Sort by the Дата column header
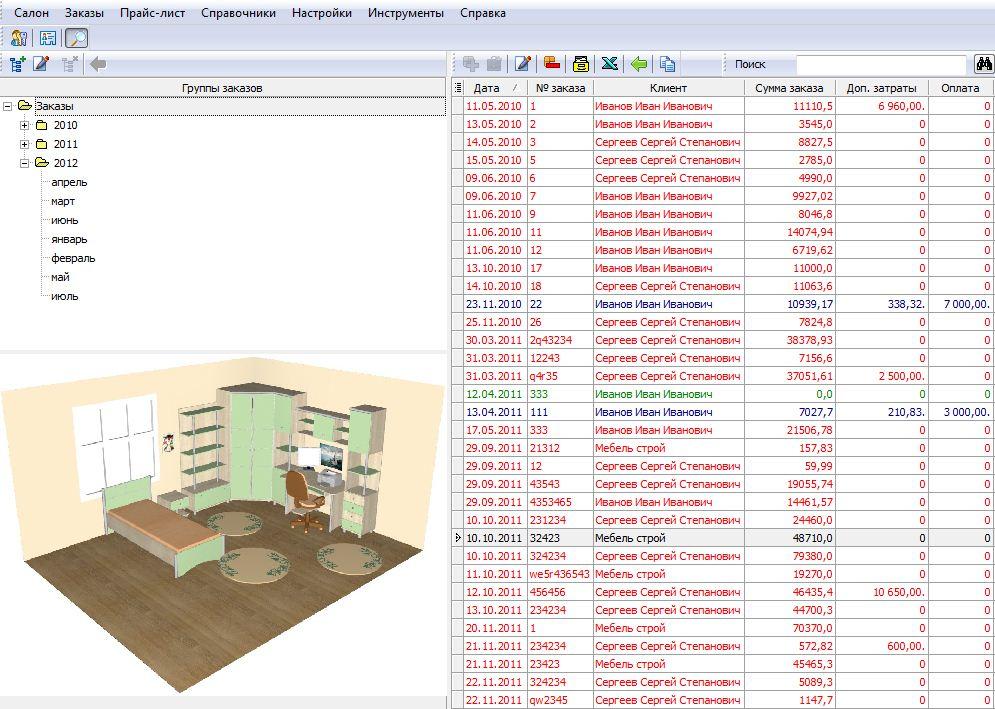Image resolution: width=995 pixels, height=709 pixels. (x=496, y=88)
